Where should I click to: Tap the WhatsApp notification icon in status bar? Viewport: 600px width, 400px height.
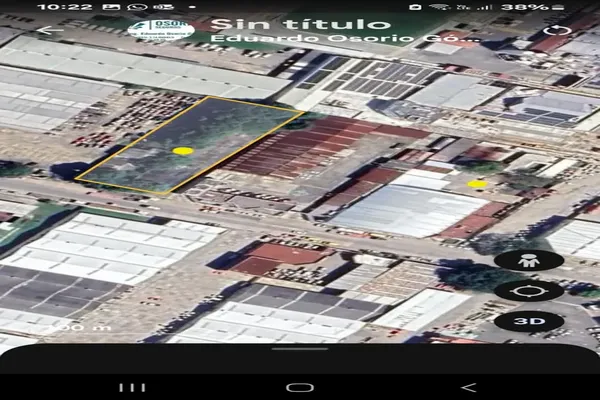(137, 6)
